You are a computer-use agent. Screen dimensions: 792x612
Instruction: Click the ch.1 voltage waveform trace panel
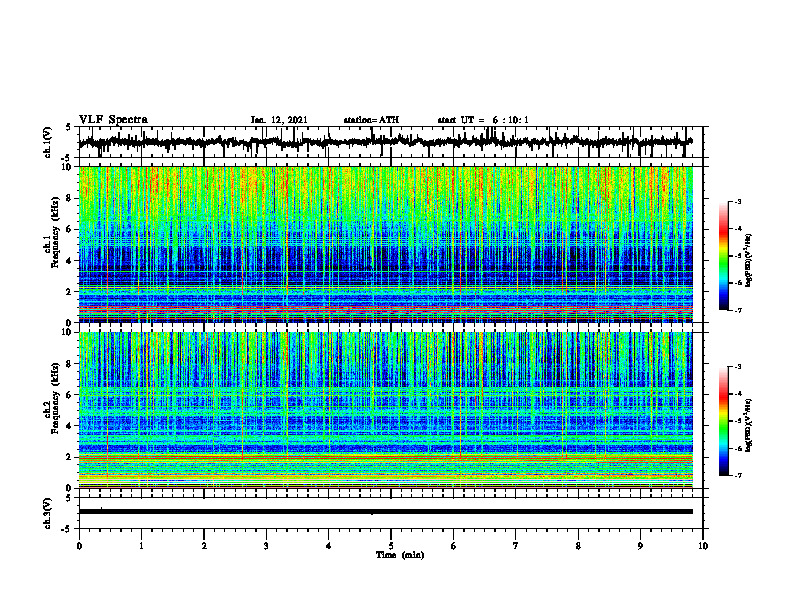point(391,142)
